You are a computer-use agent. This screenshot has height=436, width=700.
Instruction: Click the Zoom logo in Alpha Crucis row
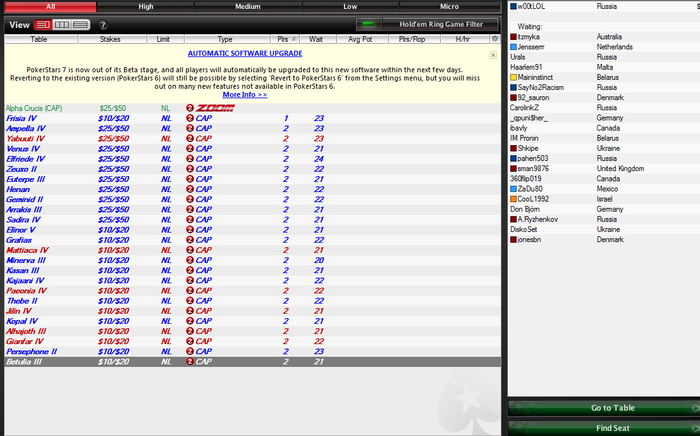point(215,108)
